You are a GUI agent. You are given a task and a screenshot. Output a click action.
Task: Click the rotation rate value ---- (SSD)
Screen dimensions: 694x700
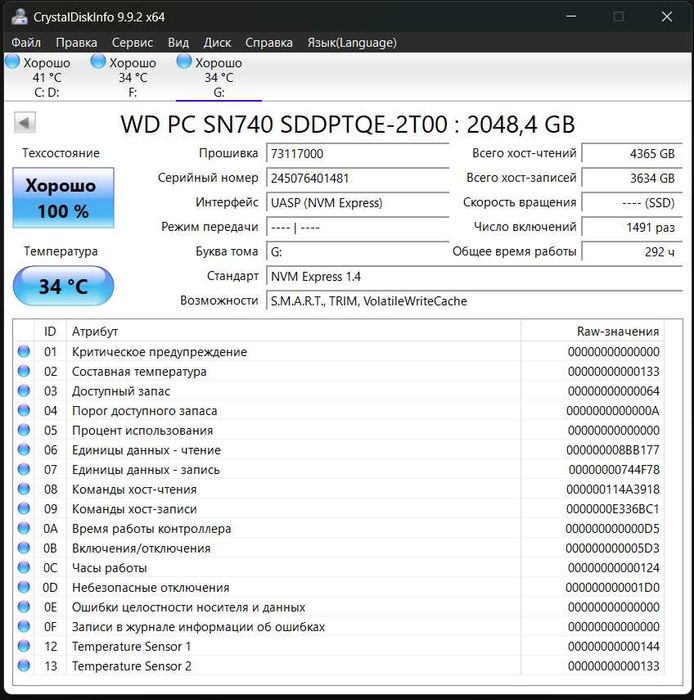pos(632,203)
